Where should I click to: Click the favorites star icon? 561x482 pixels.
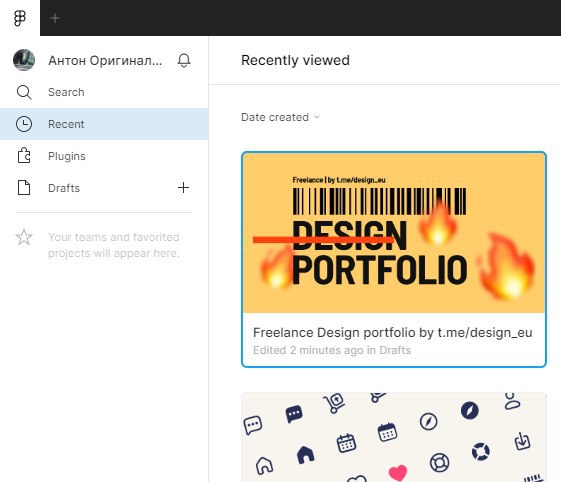tap(24, 237)
